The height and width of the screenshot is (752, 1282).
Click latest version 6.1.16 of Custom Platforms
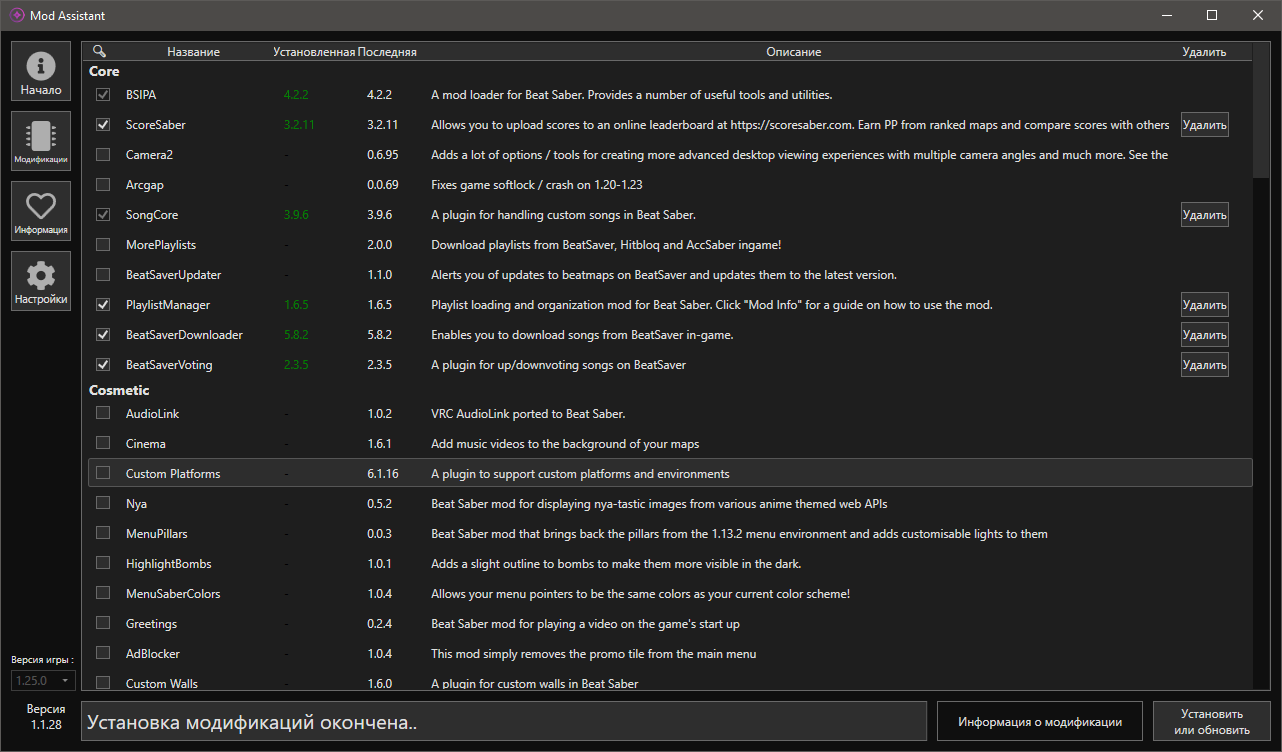pos(382,474)
